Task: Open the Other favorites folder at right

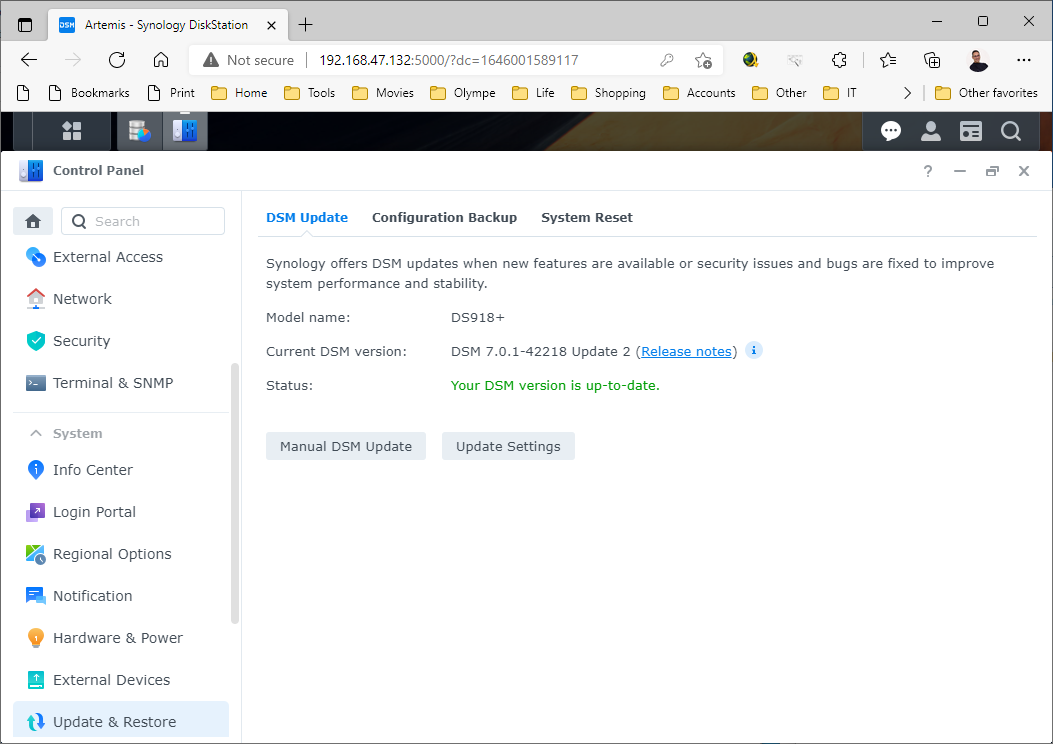Action: (x=987, y=93)
